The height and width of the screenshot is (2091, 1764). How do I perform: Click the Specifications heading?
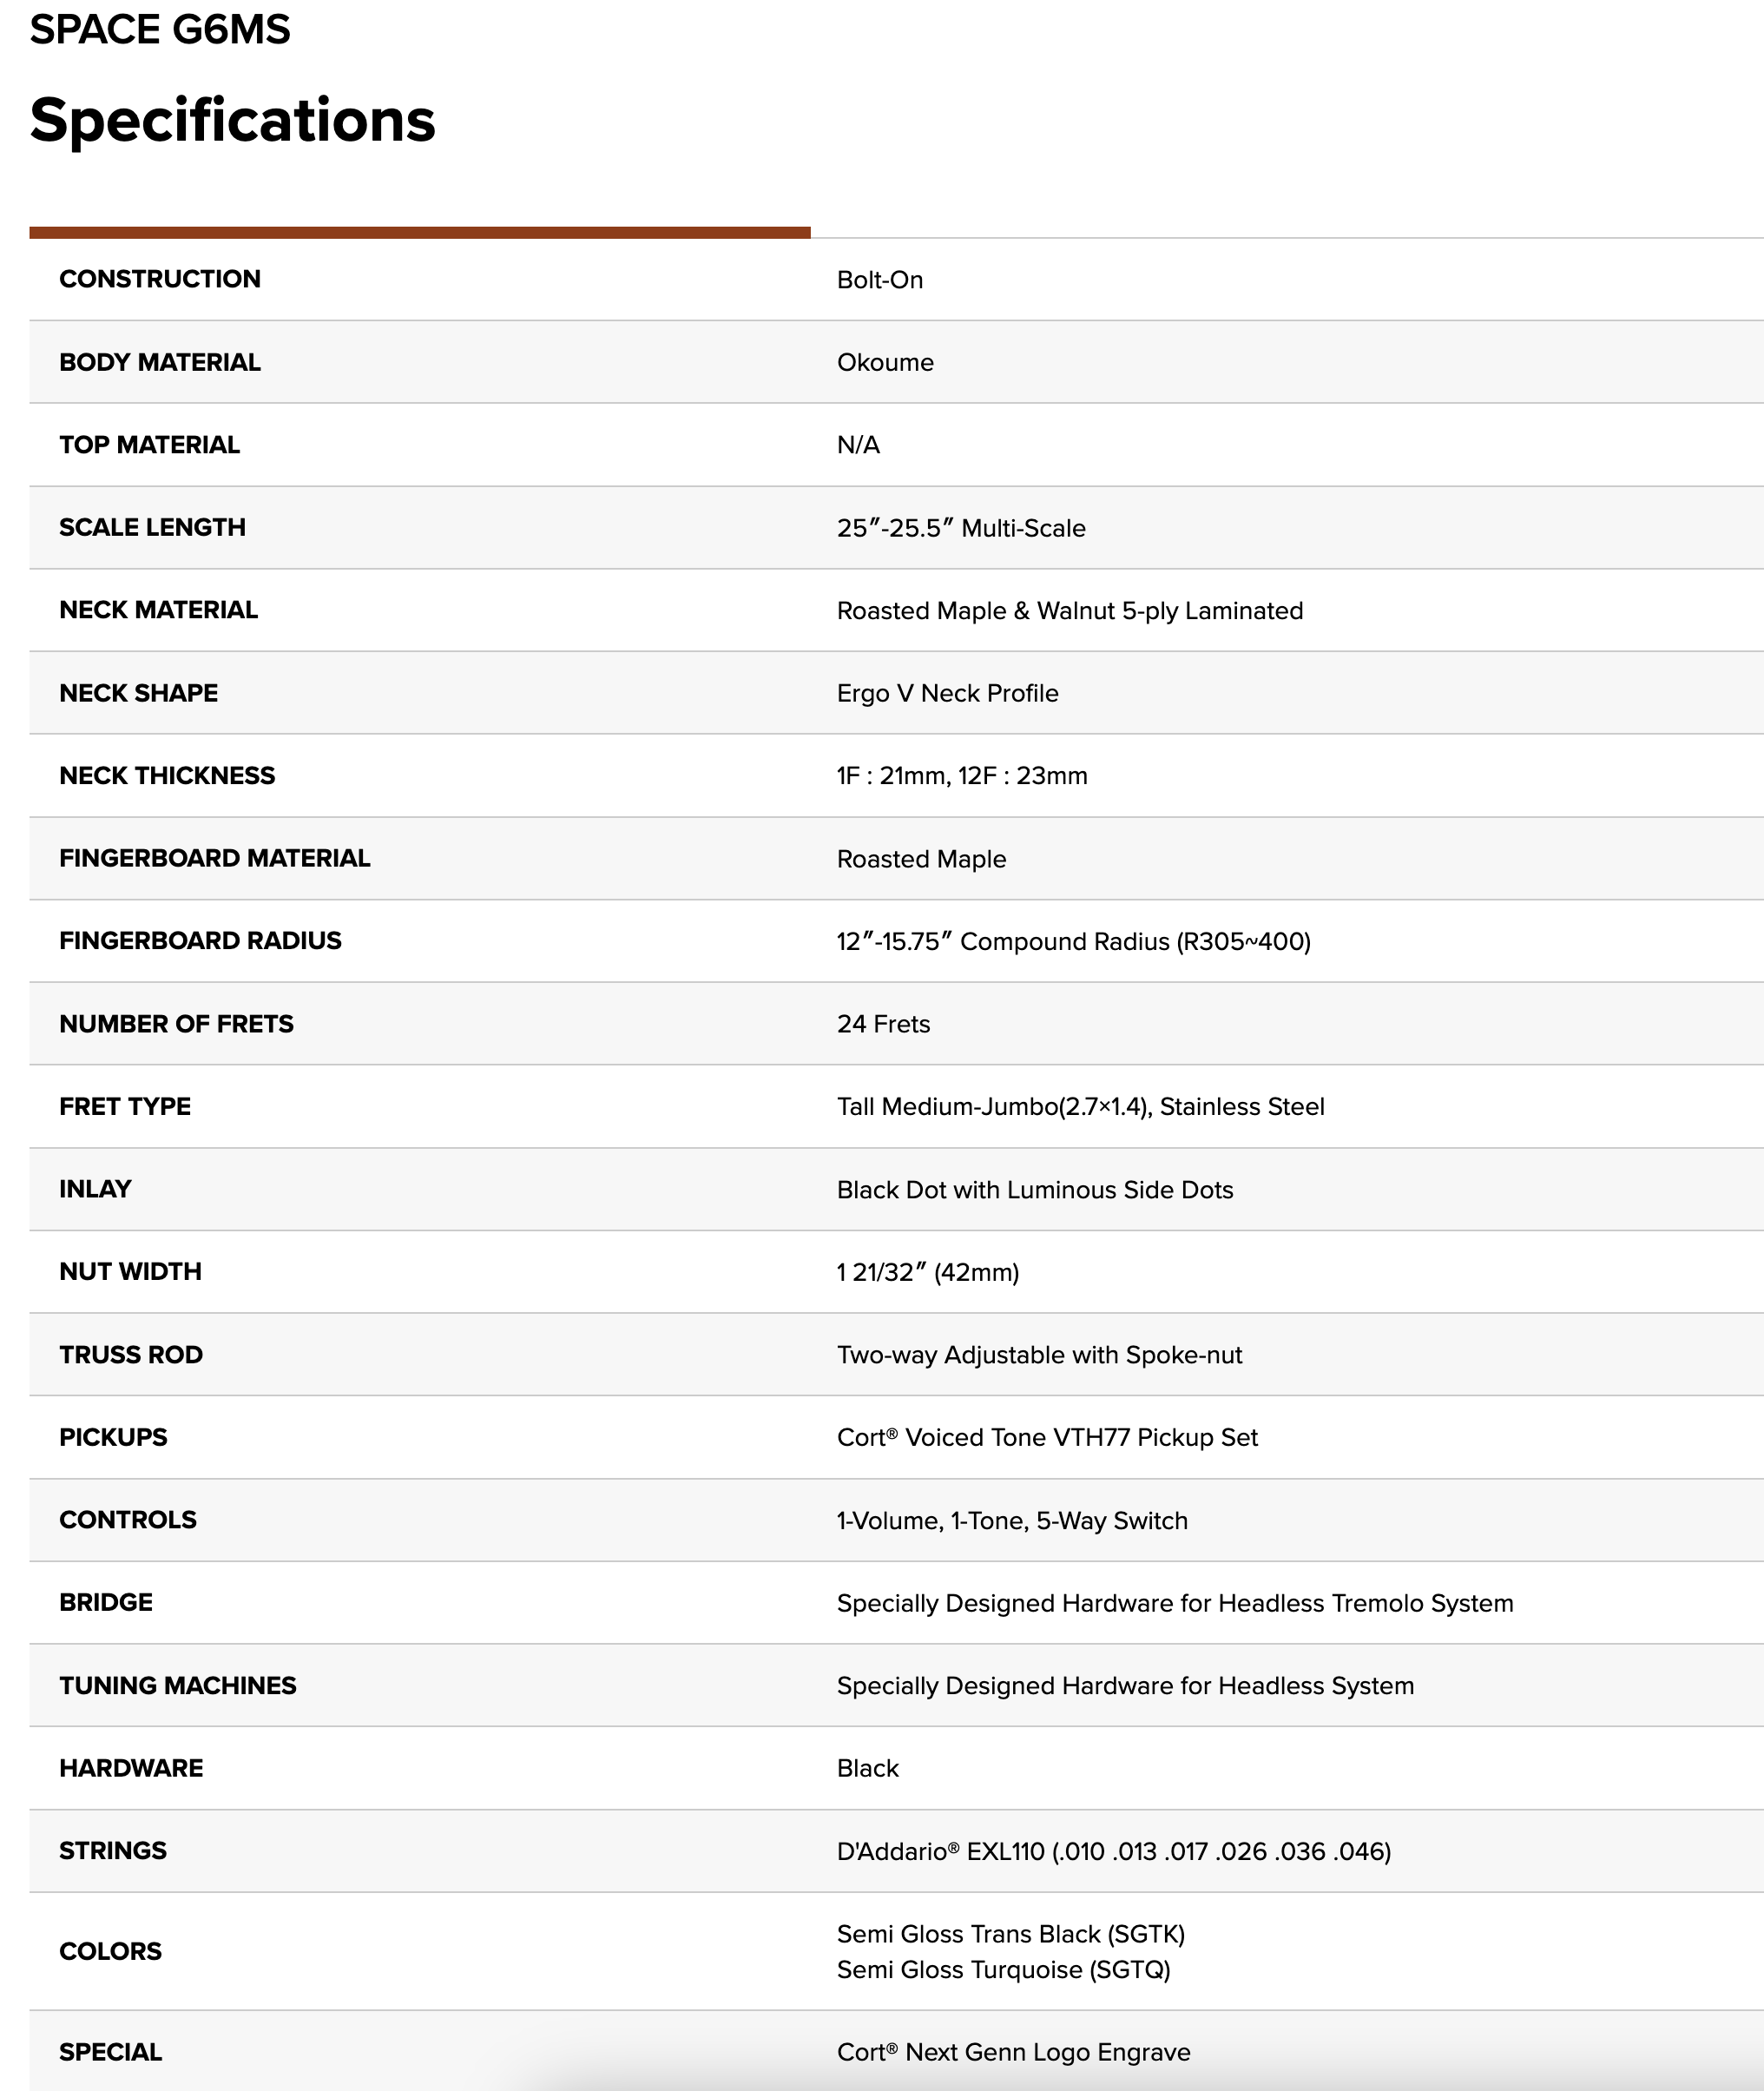coord(232,121)
